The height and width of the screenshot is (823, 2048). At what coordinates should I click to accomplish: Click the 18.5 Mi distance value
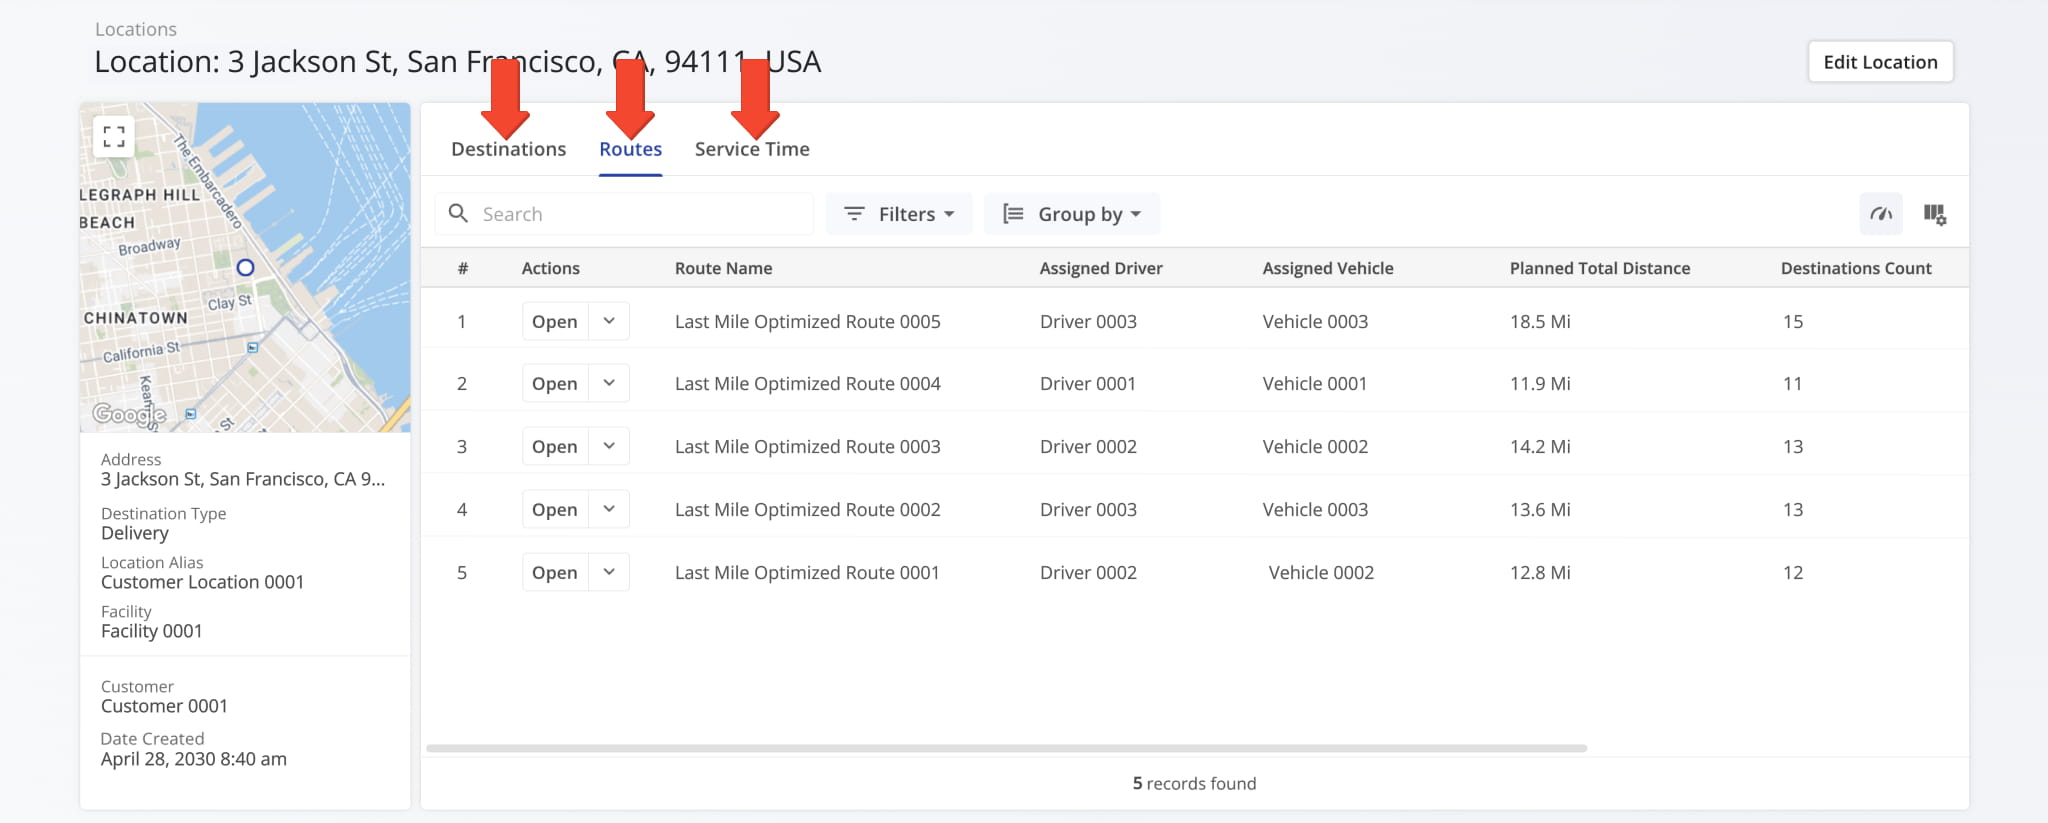click(1540, 322)
